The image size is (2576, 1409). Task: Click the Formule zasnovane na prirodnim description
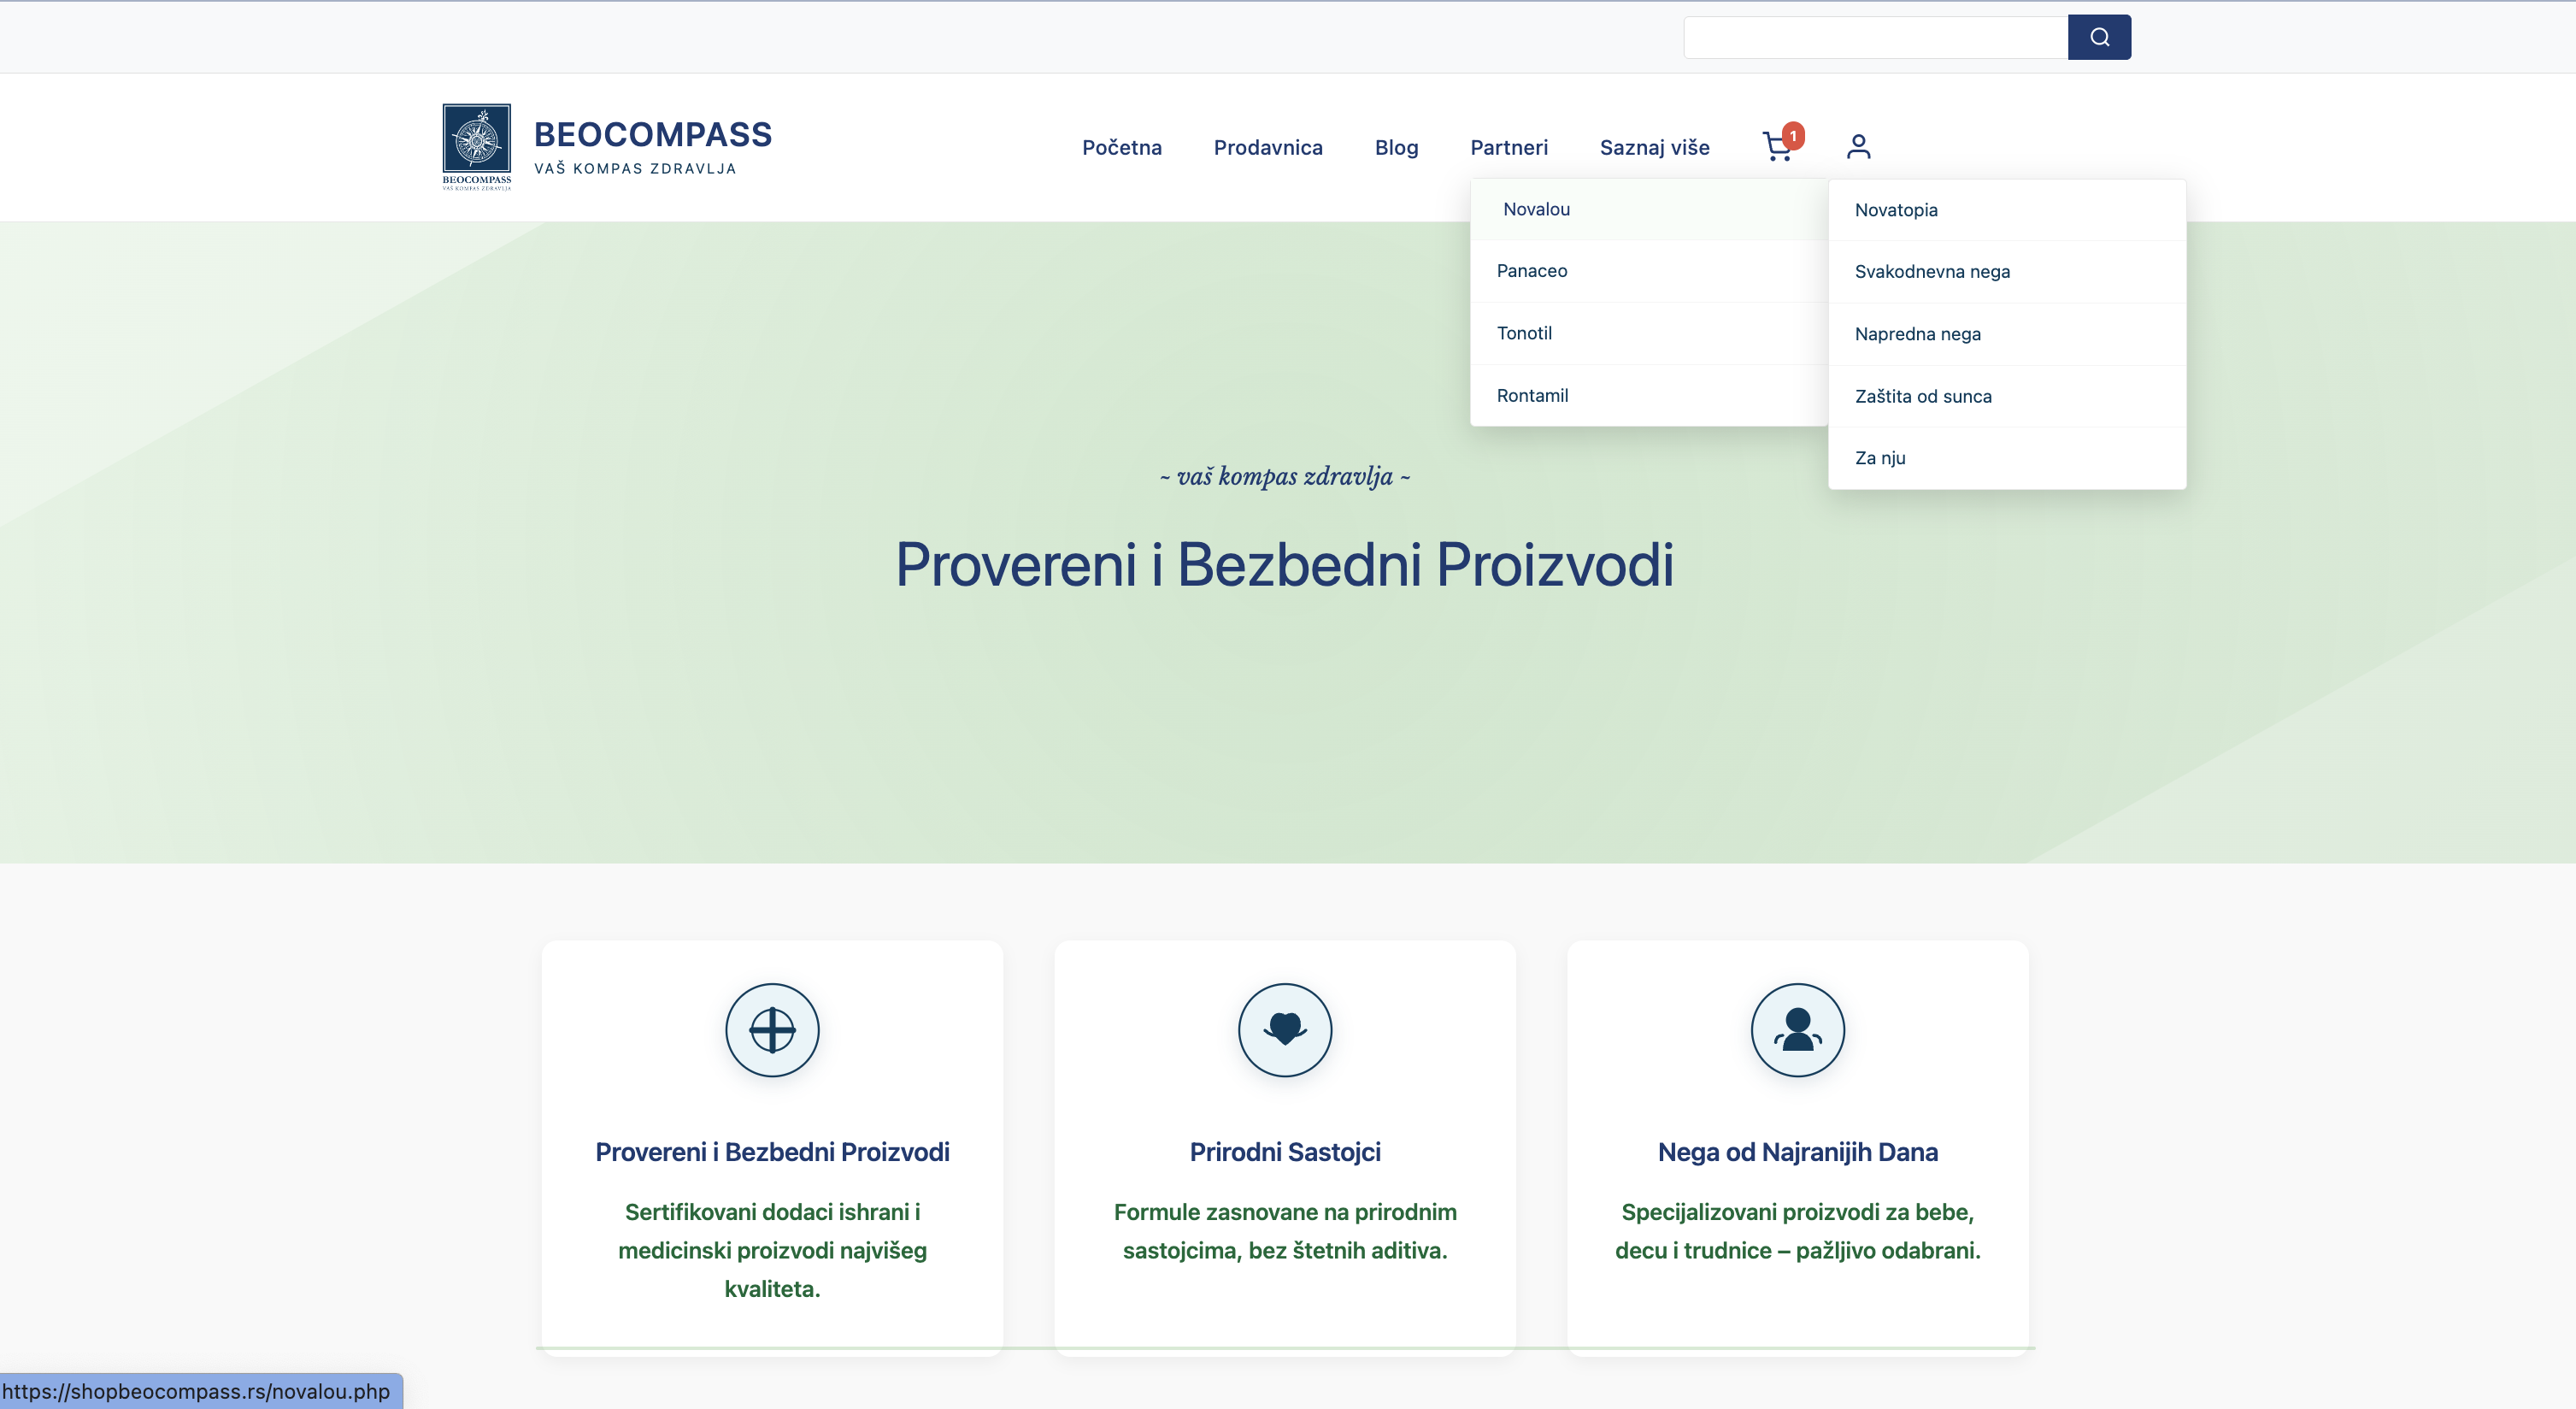click(x=1285, y=1231)
